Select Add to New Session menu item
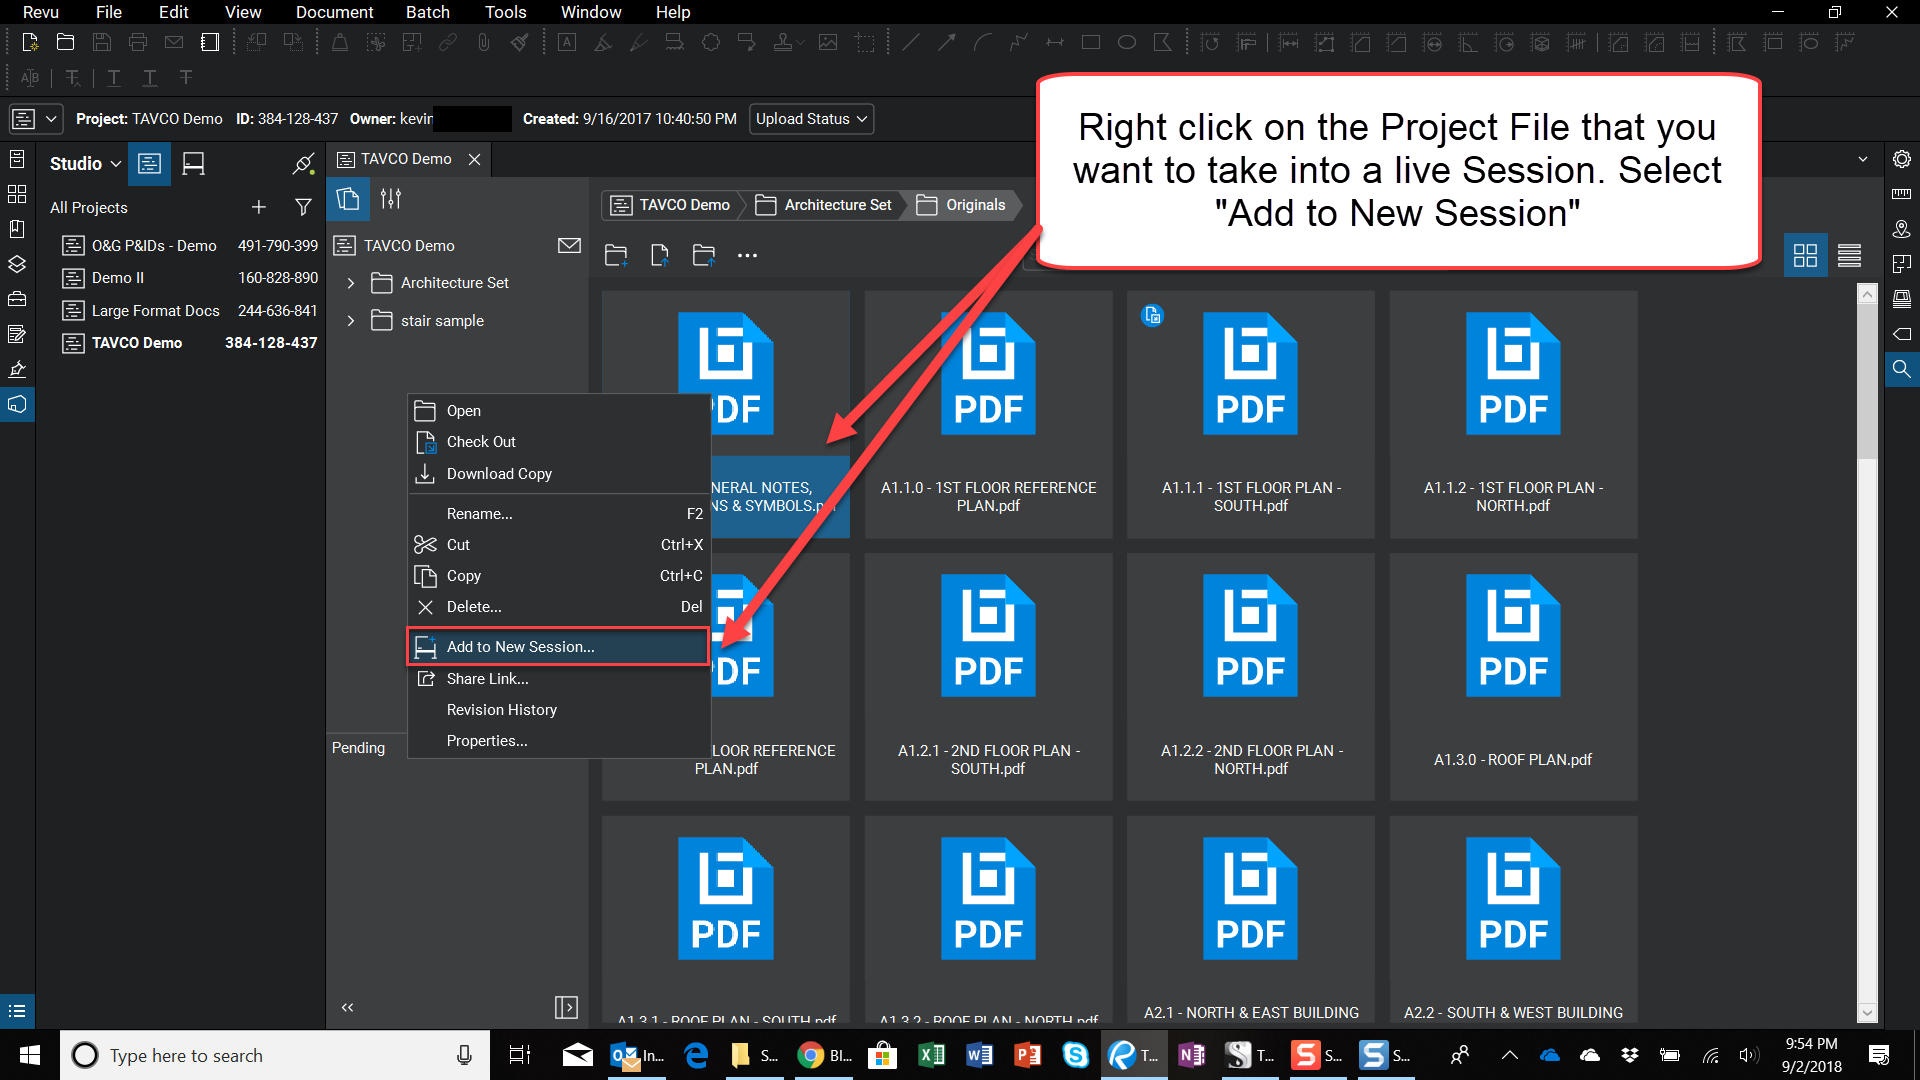The width and height of the screenshot is (1920, 1080). pos(520,646)
